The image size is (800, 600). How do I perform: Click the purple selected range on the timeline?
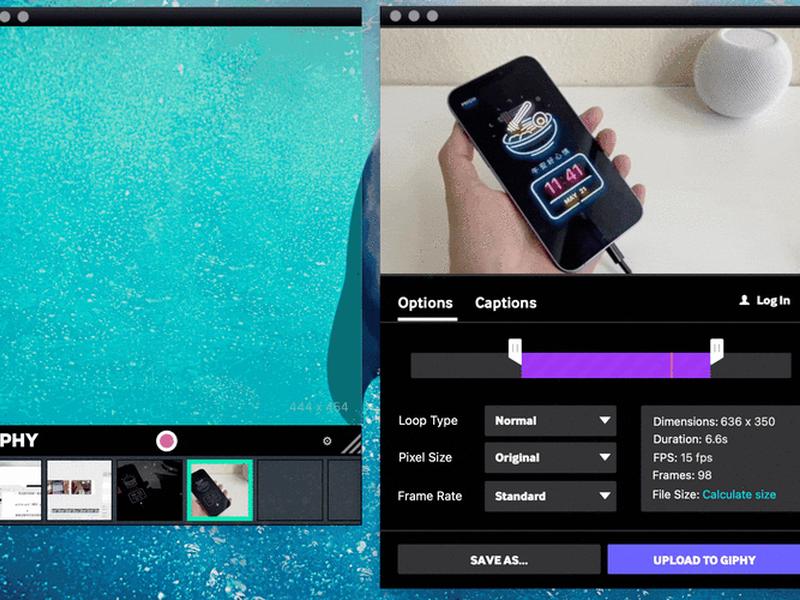click(615, 365)
